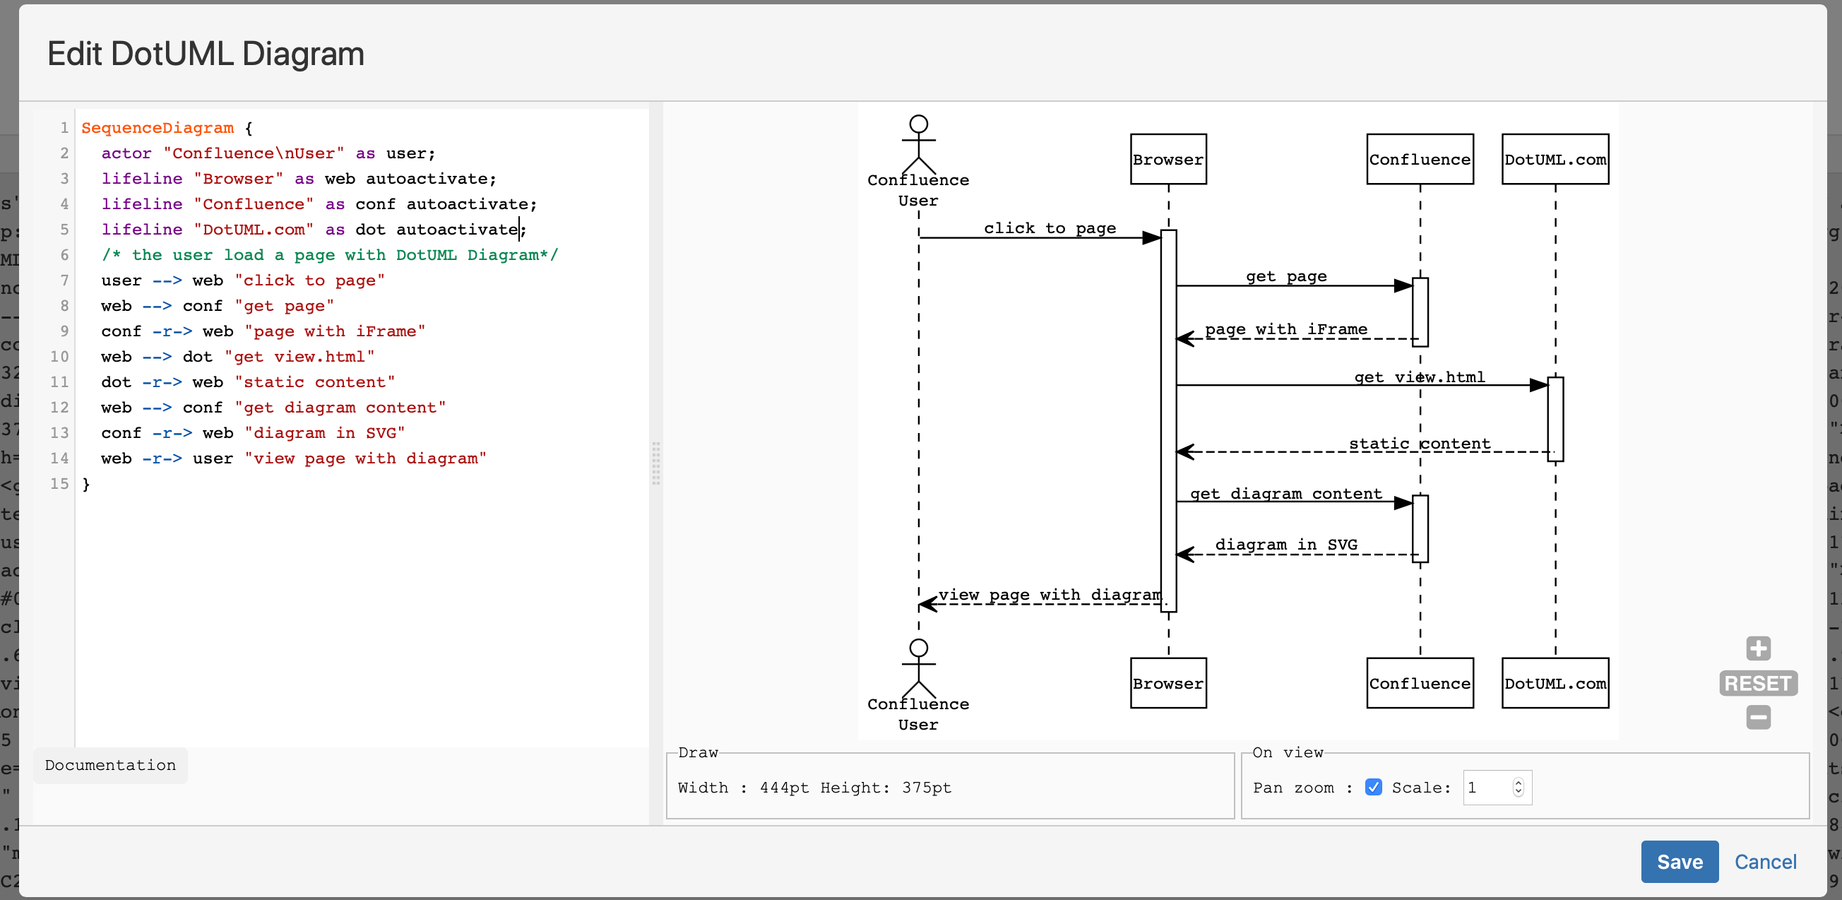1842x900 pixels.
Task: Save the DotUML diagram
Action: coord(1680,862)
